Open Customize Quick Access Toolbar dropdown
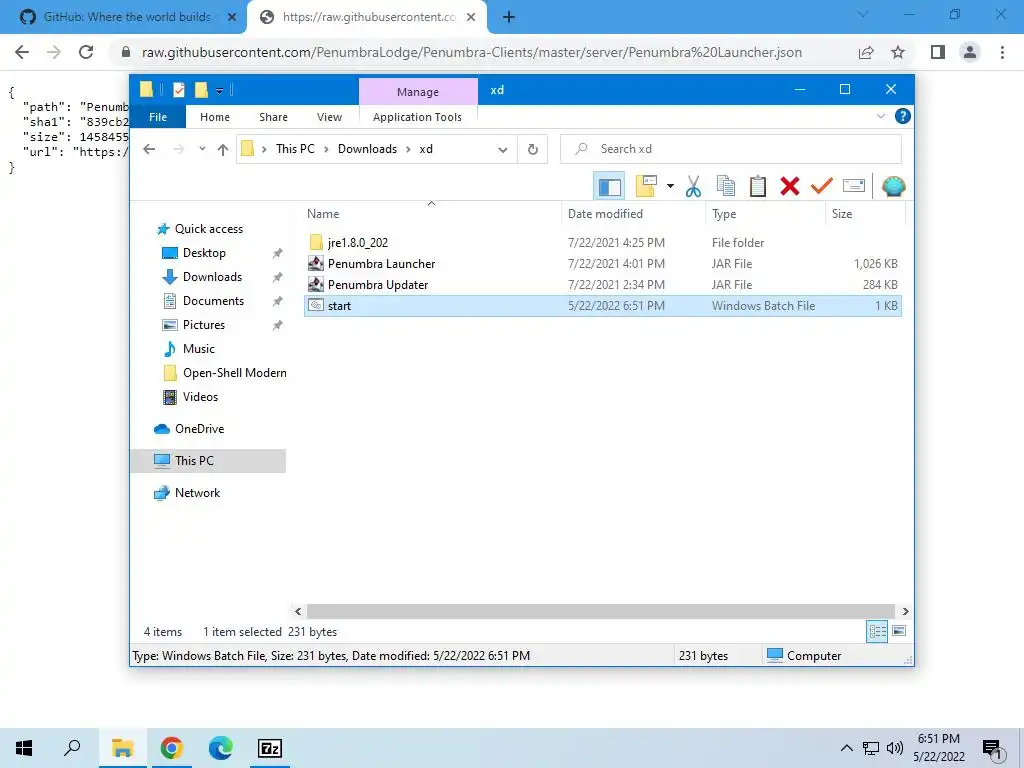 click(219, 91)
